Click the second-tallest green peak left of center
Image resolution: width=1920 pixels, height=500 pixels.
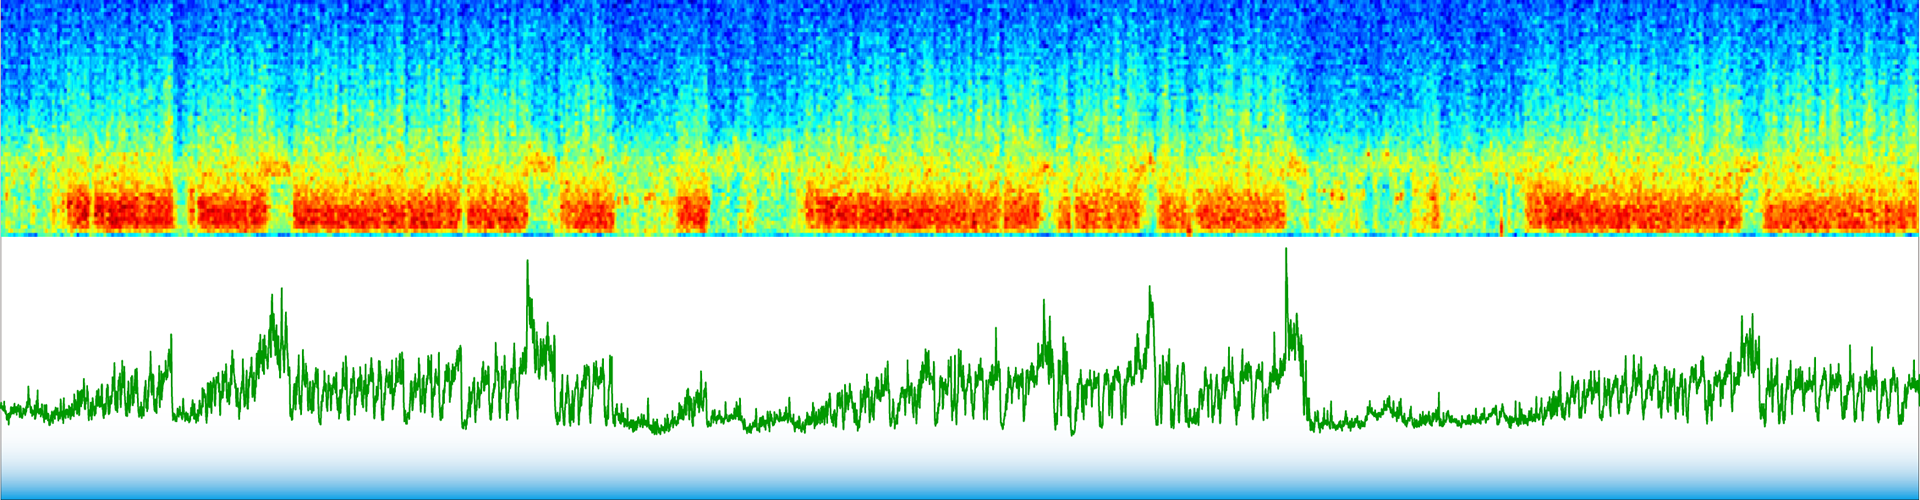[527, 262]
